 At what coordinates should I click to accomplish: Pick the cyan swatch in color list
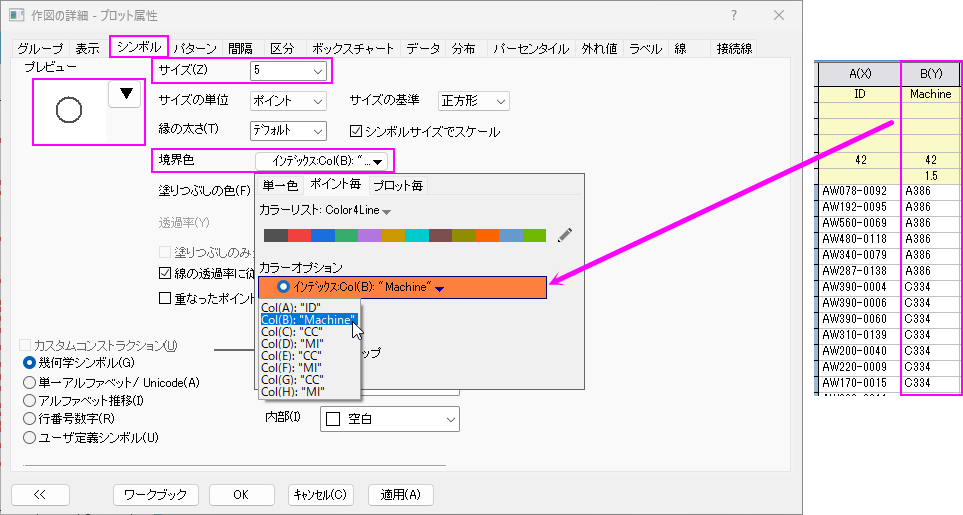tap(416, 235)
